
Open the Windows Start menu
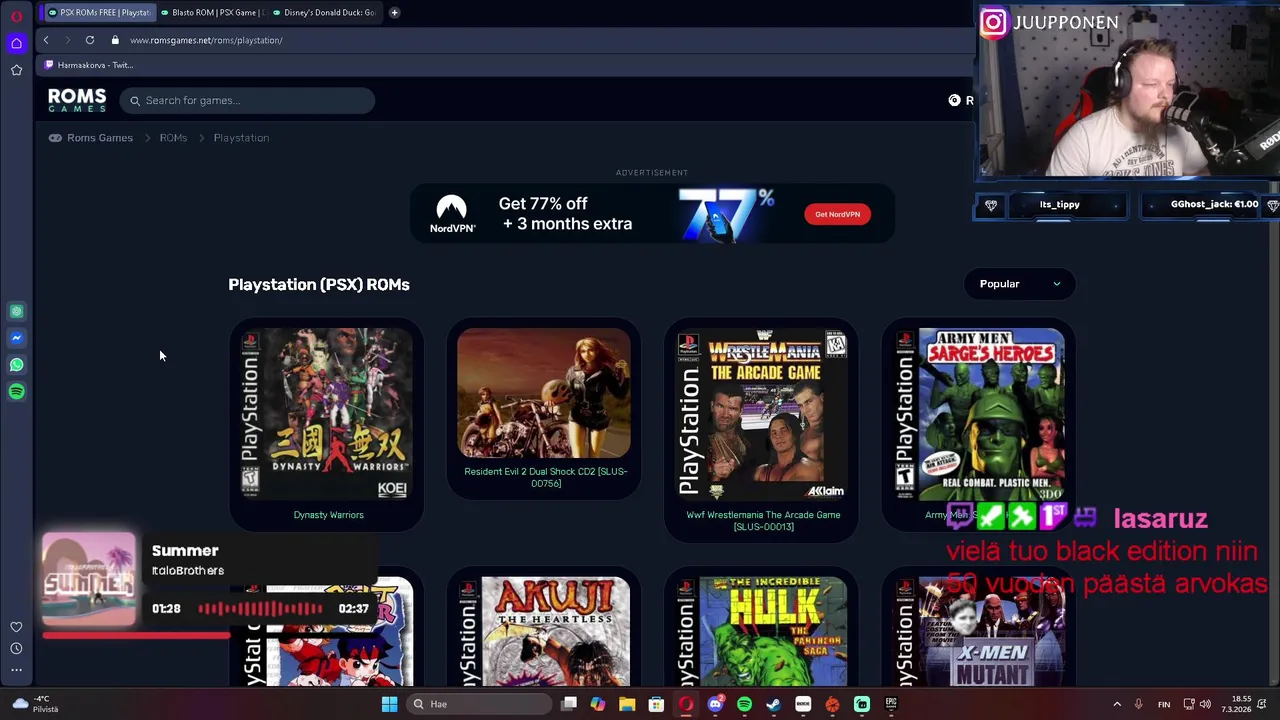pos(389,704)
